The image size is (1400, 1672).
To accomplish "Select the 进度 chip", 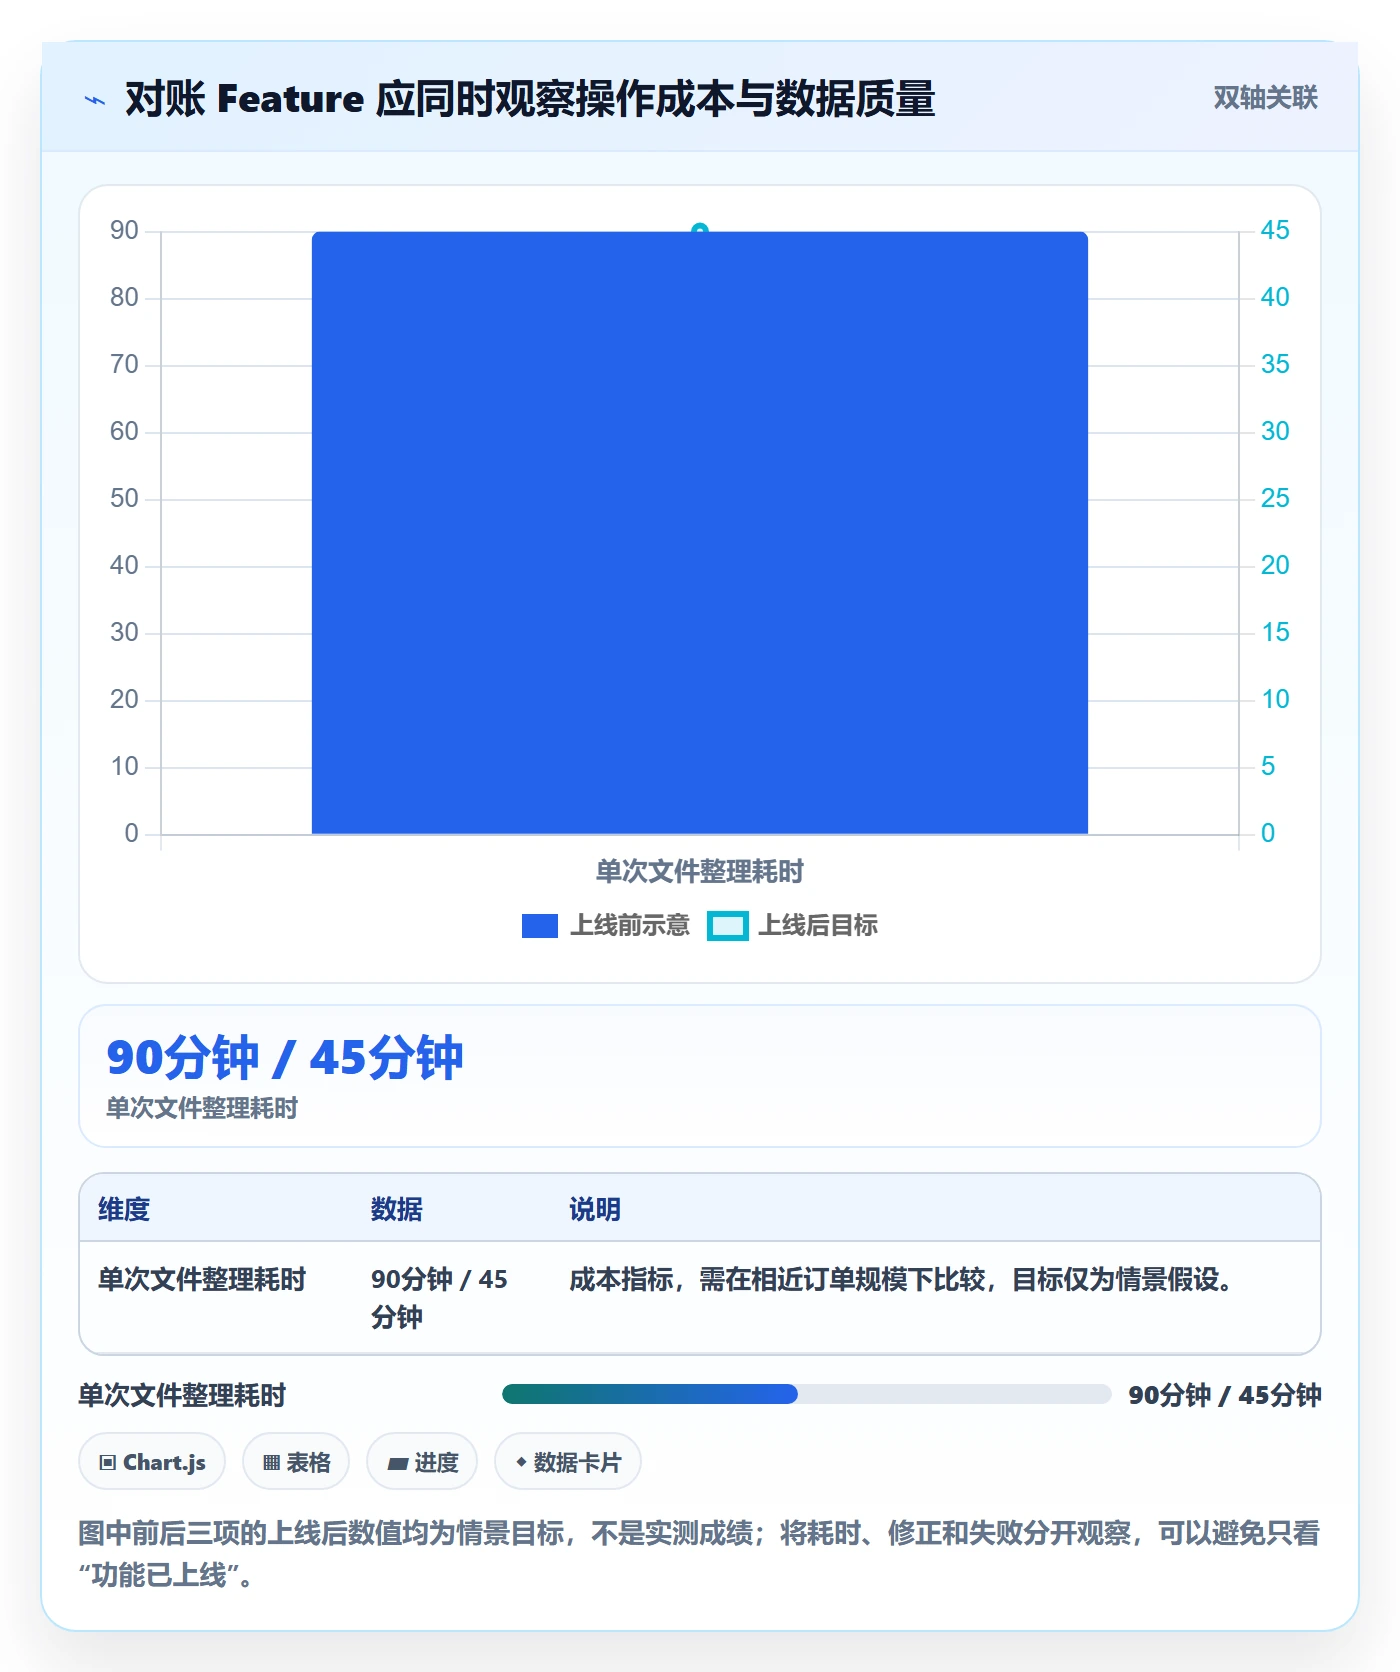I will (422, 1462).
